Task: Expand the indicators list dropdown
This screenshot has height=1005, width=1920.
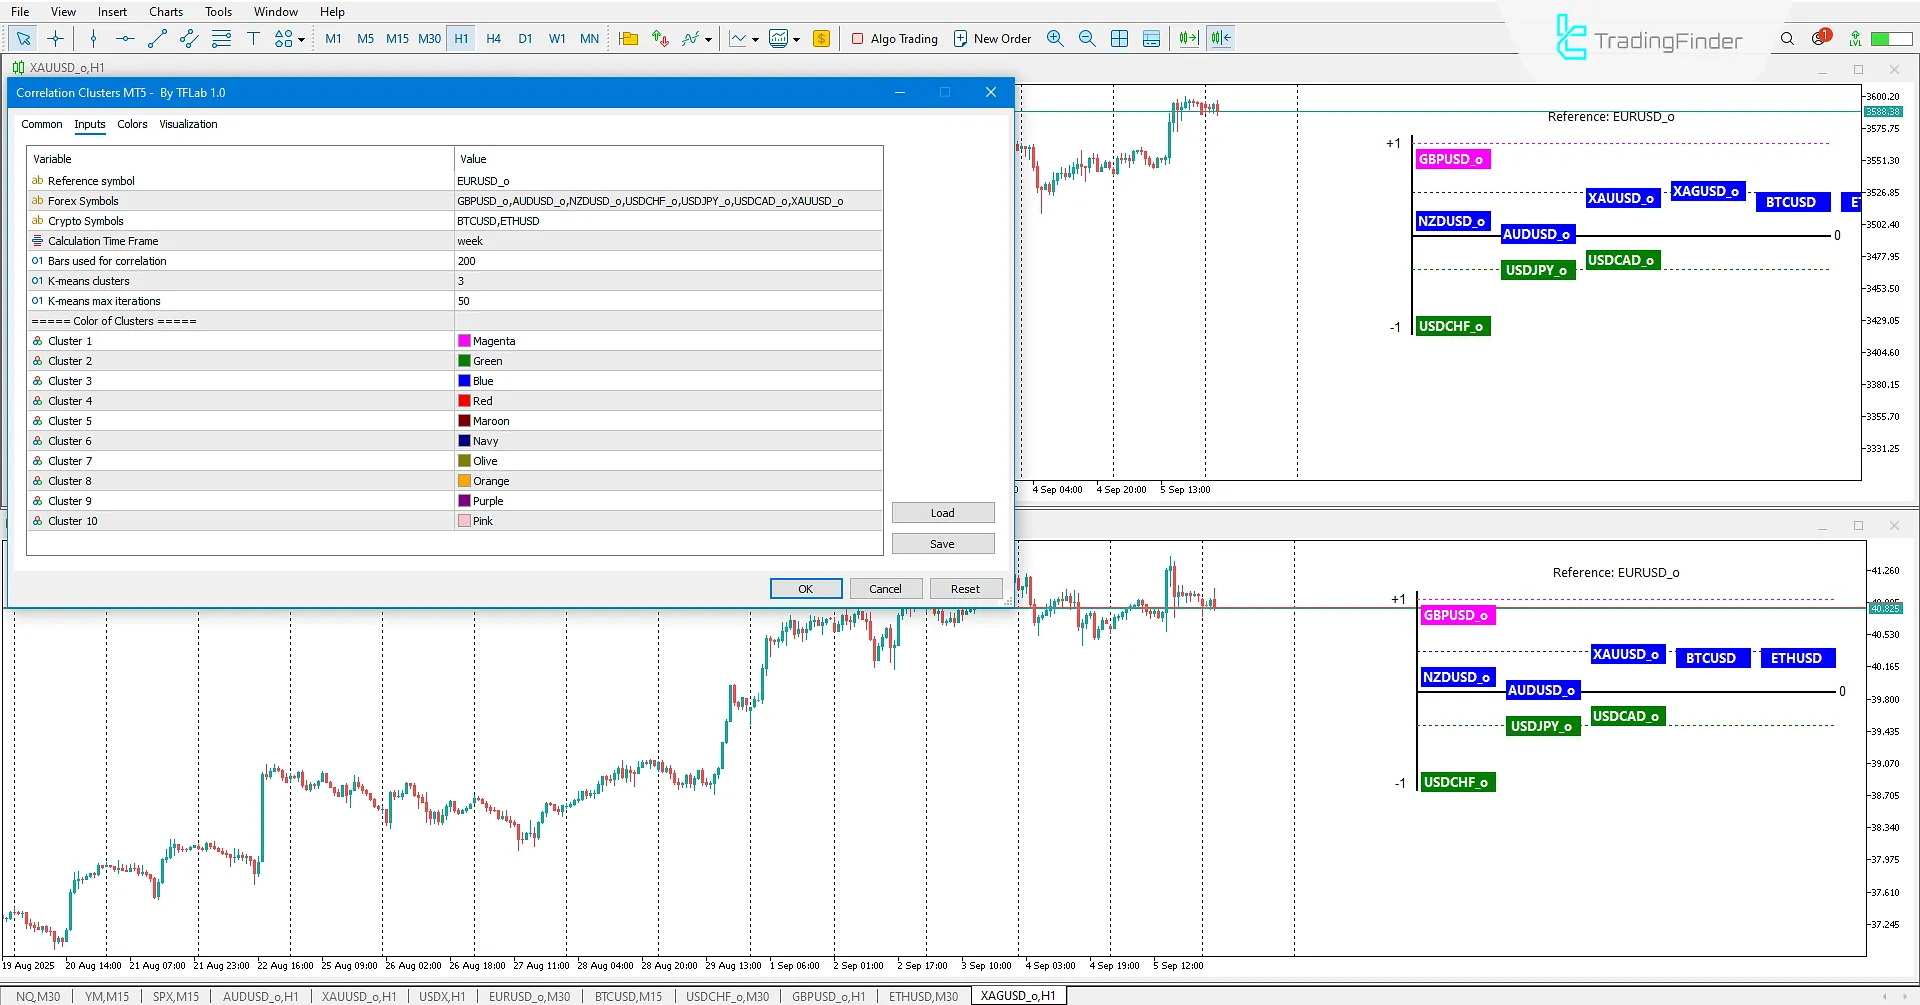Action: (708, 40)
